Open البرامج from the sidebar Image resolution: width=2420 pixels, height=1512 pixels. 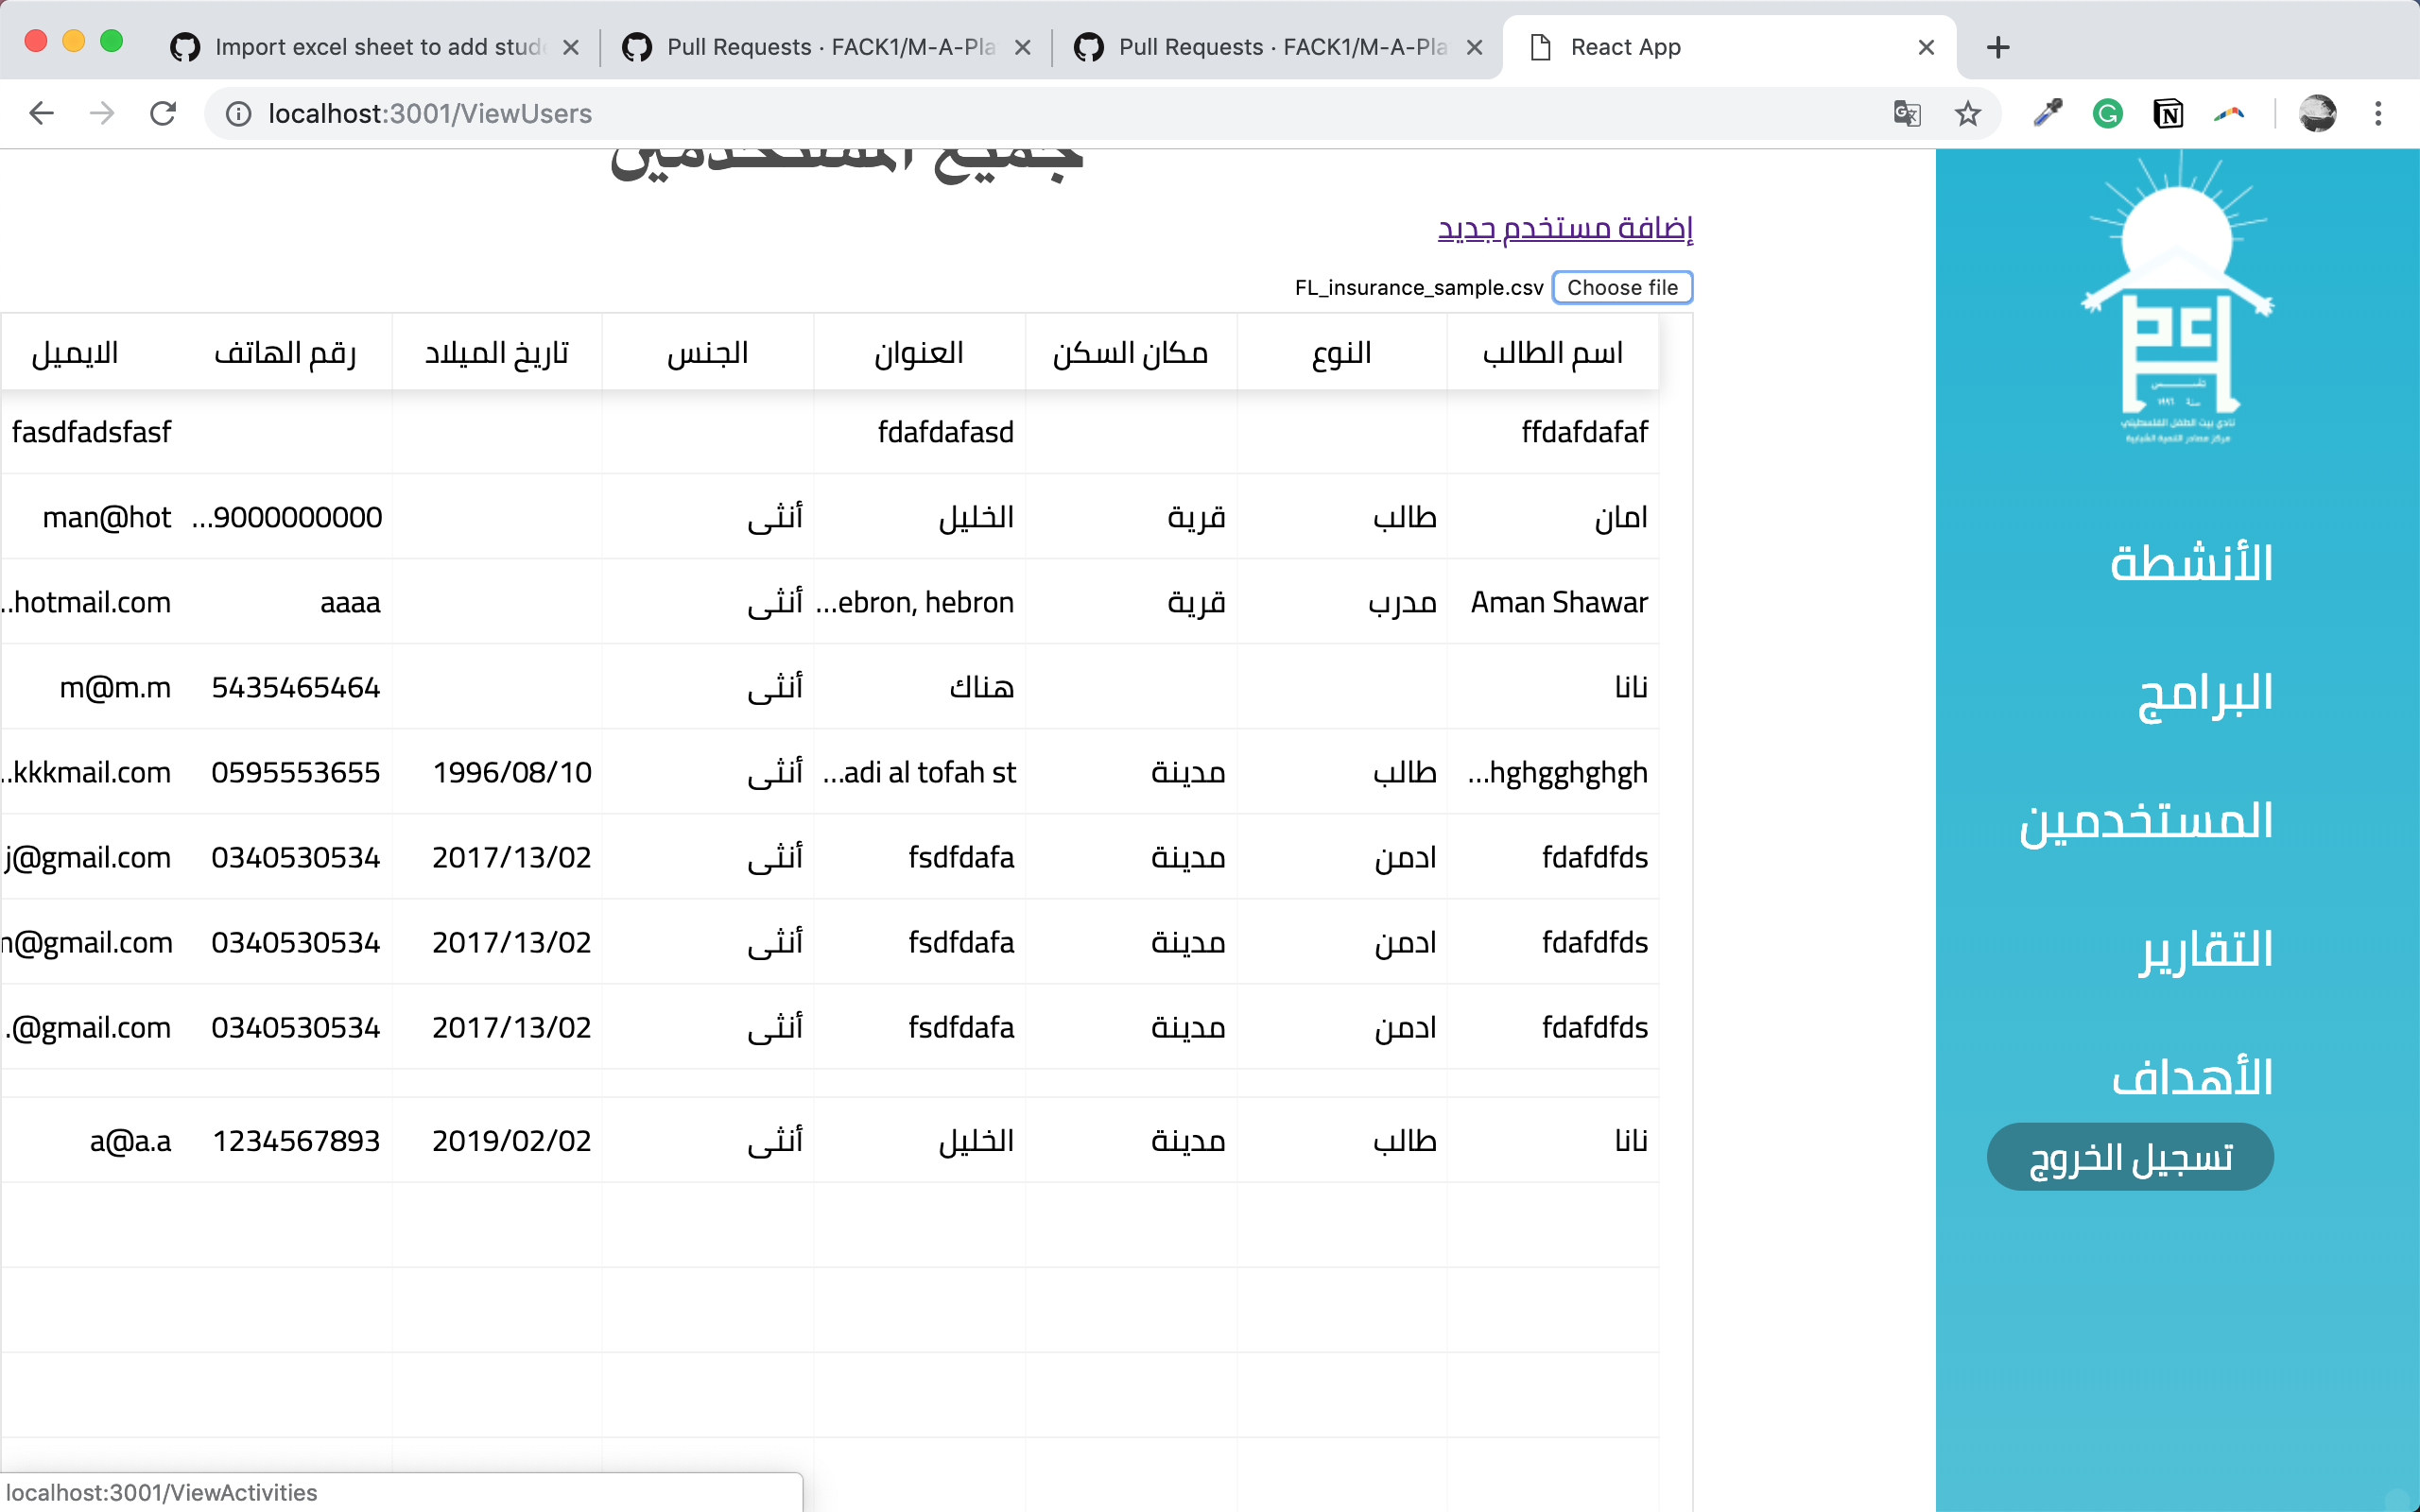click(x=2204, y=693)
